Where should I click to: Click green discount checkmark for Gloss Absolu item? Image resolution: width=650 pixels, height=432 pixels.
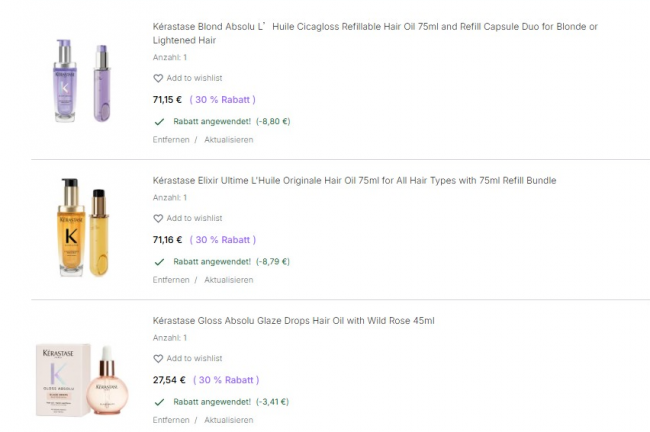click(159, 401)
